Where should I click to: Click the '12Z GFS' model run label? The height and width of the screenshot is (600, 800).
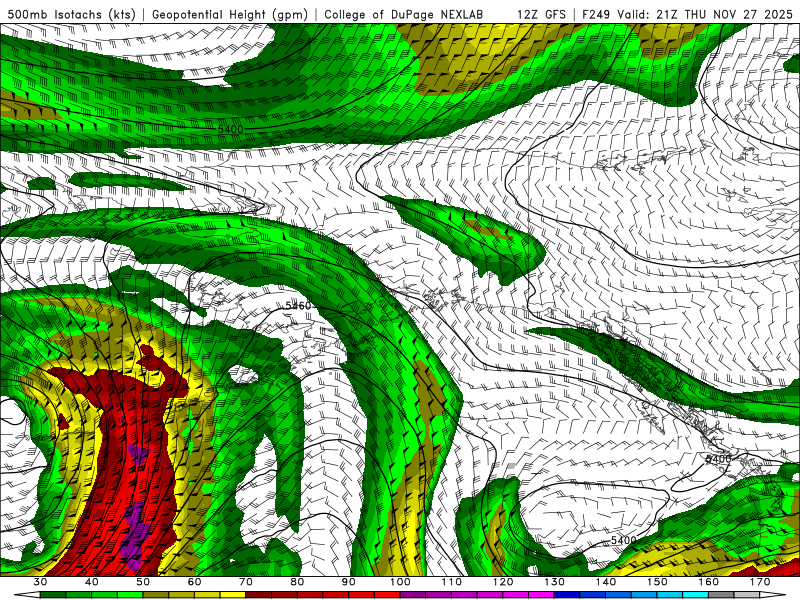(541, 14)
